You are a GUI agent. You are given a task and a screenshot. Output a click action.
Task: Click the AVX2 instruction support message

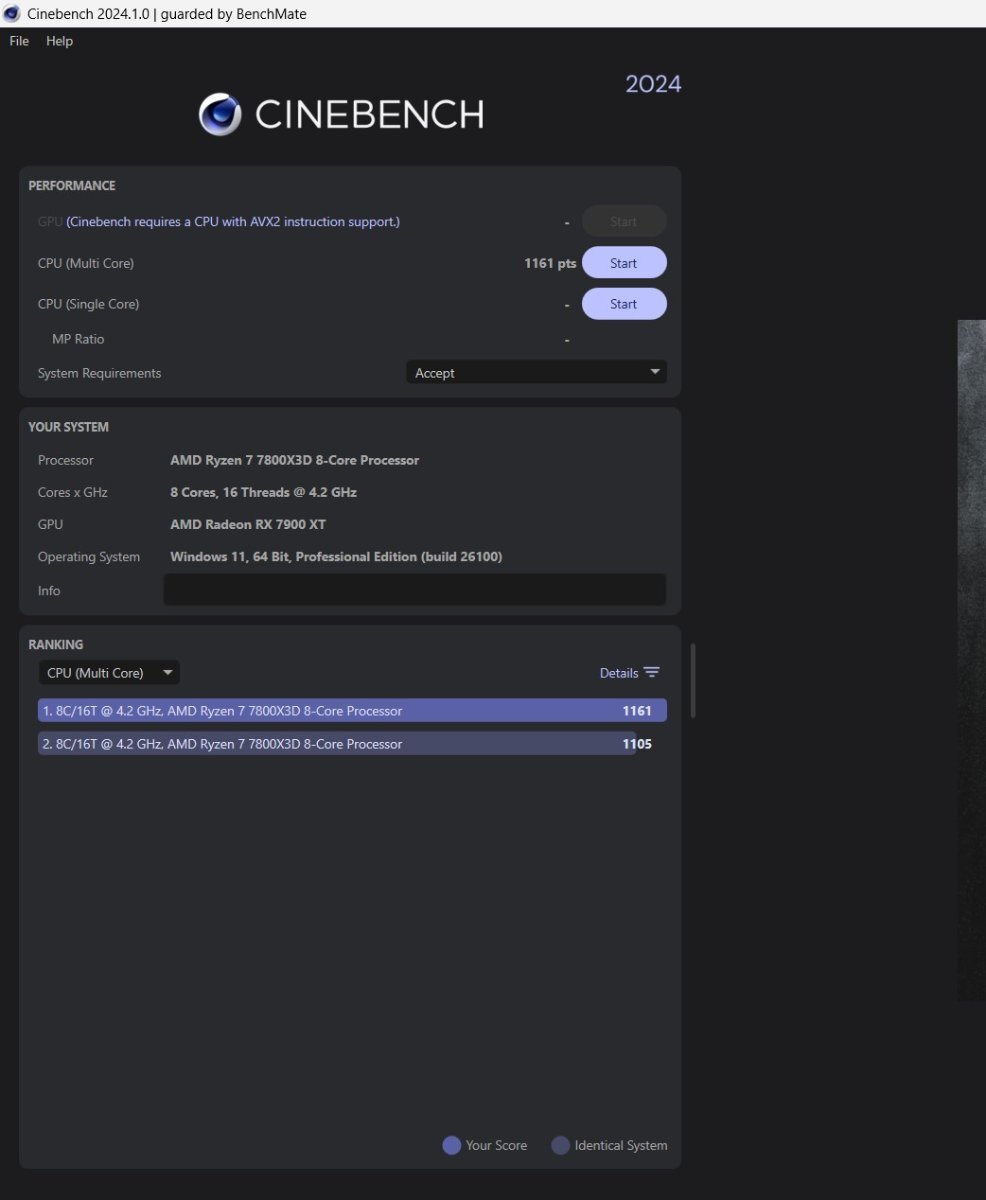point(233,222)
